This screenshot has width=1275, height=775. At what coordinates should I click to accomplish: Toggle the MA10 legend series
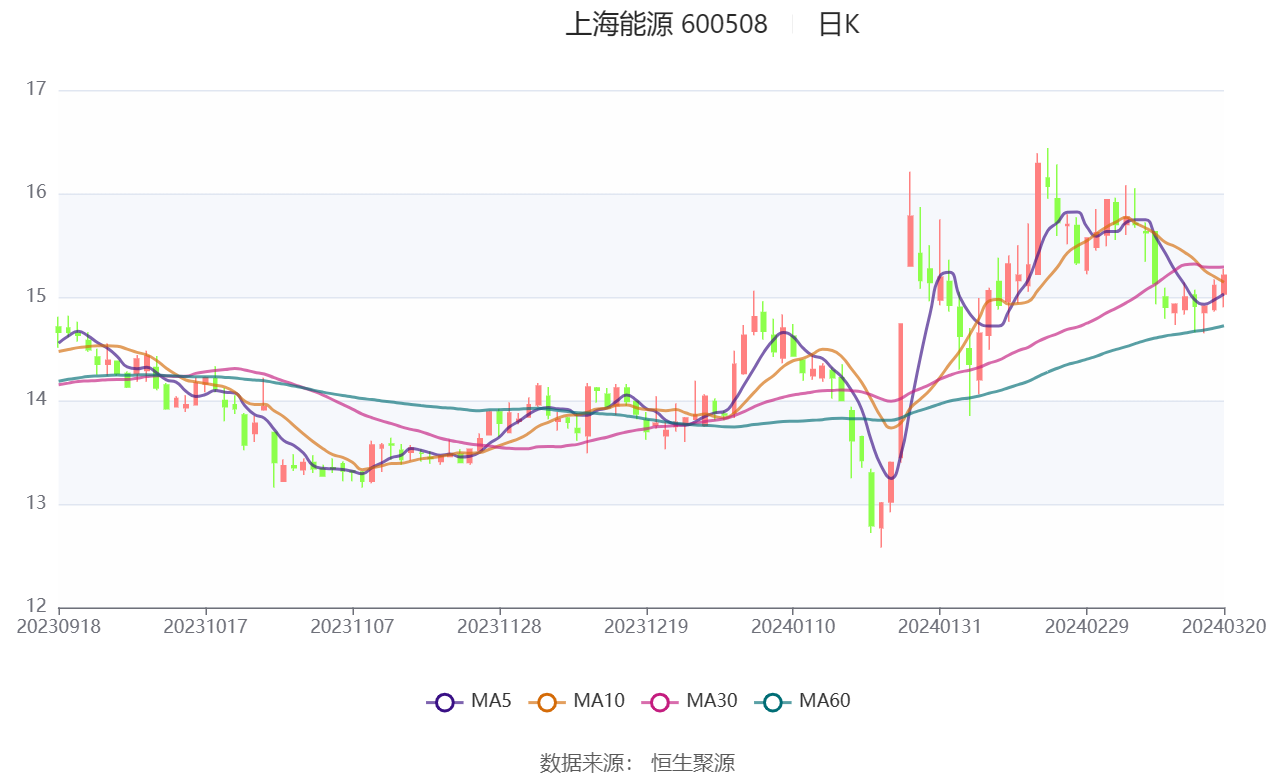point(578,701)
